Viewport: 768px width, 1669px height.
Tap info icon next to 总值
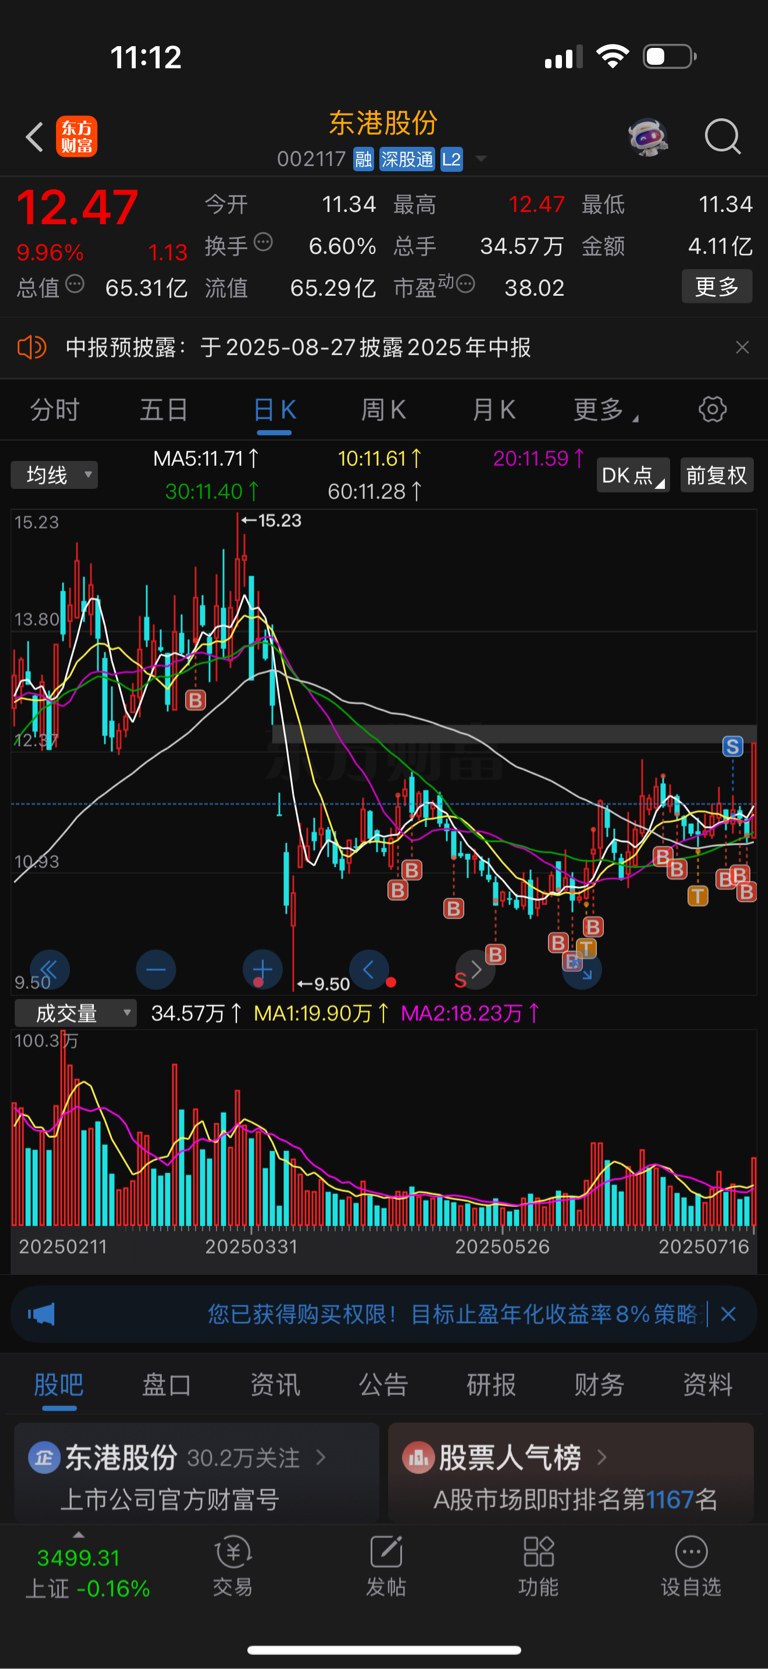click(x=75, y=285)
